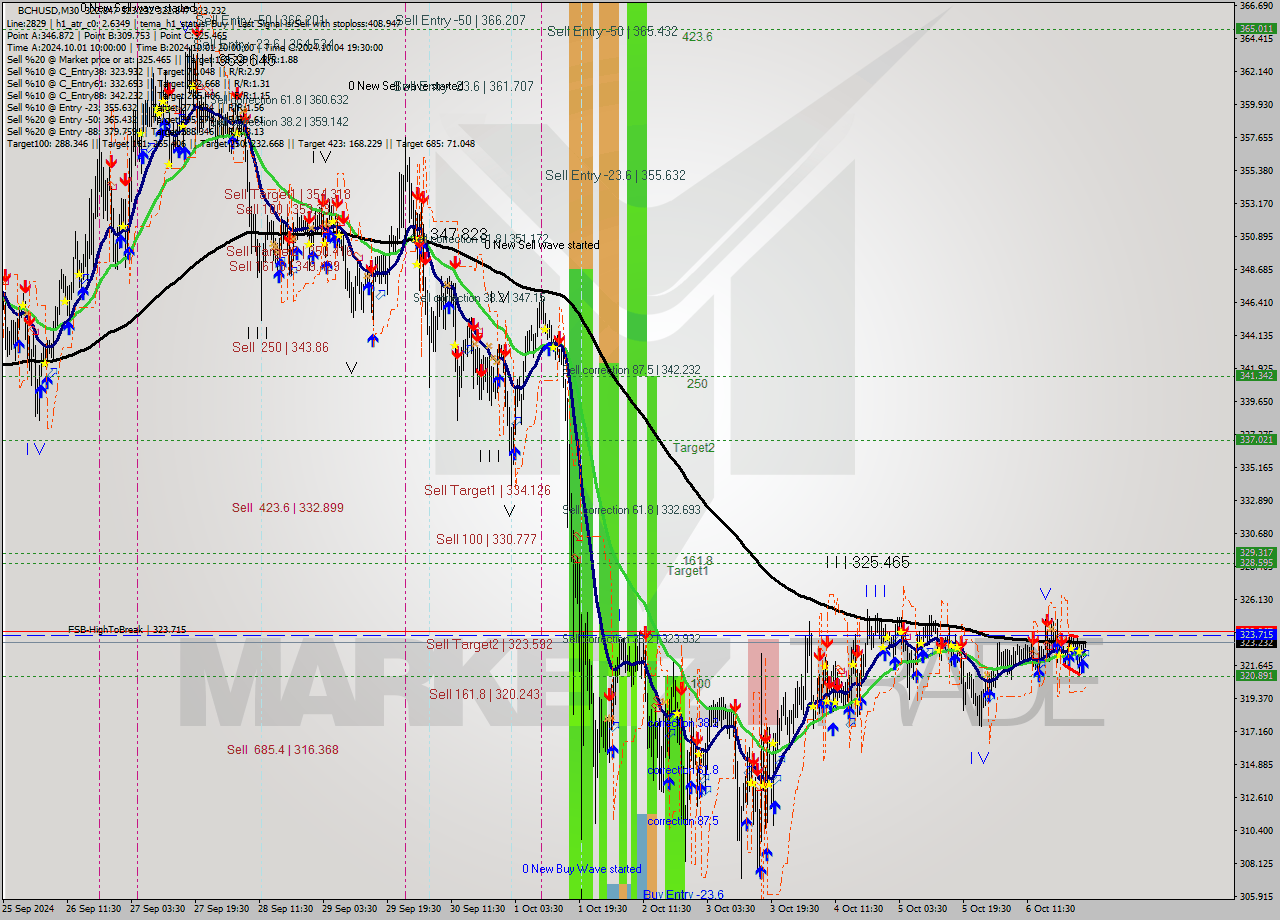1280x920 pixels.
Task: Select the blue 'correction 87.5' label
Action: (x=683, y=821)
